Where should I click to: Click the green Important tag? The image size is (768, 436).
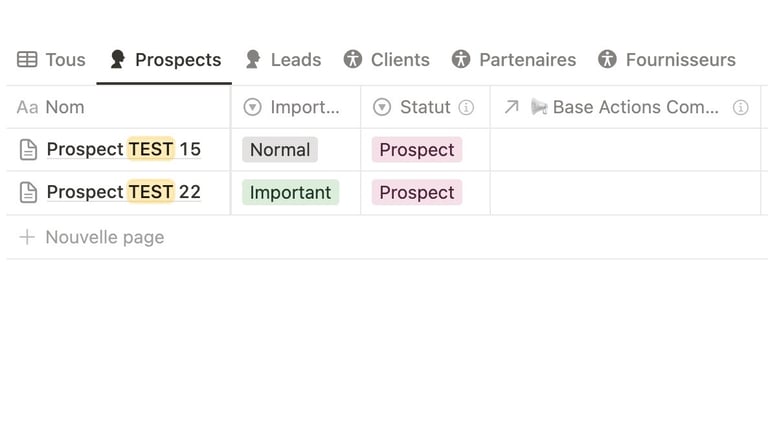pyautogui.click(x=290, y=193)
